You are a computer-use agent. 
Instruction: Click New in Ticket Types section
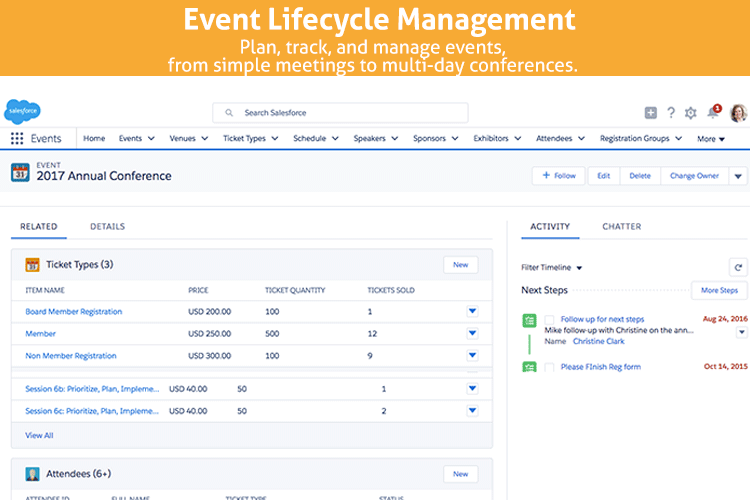click(x=461, y=265)
